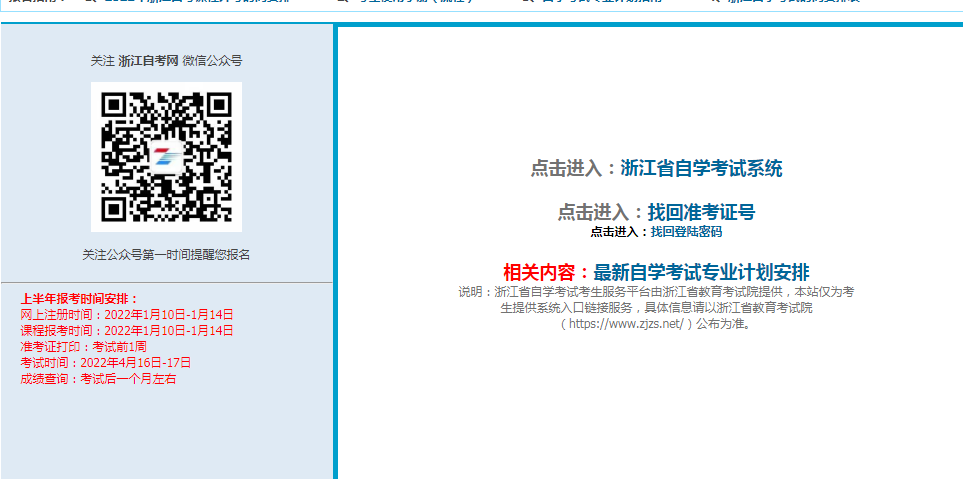Click the WeChat QR code image
Screen dimensions: 963x479
click(166, 157)
